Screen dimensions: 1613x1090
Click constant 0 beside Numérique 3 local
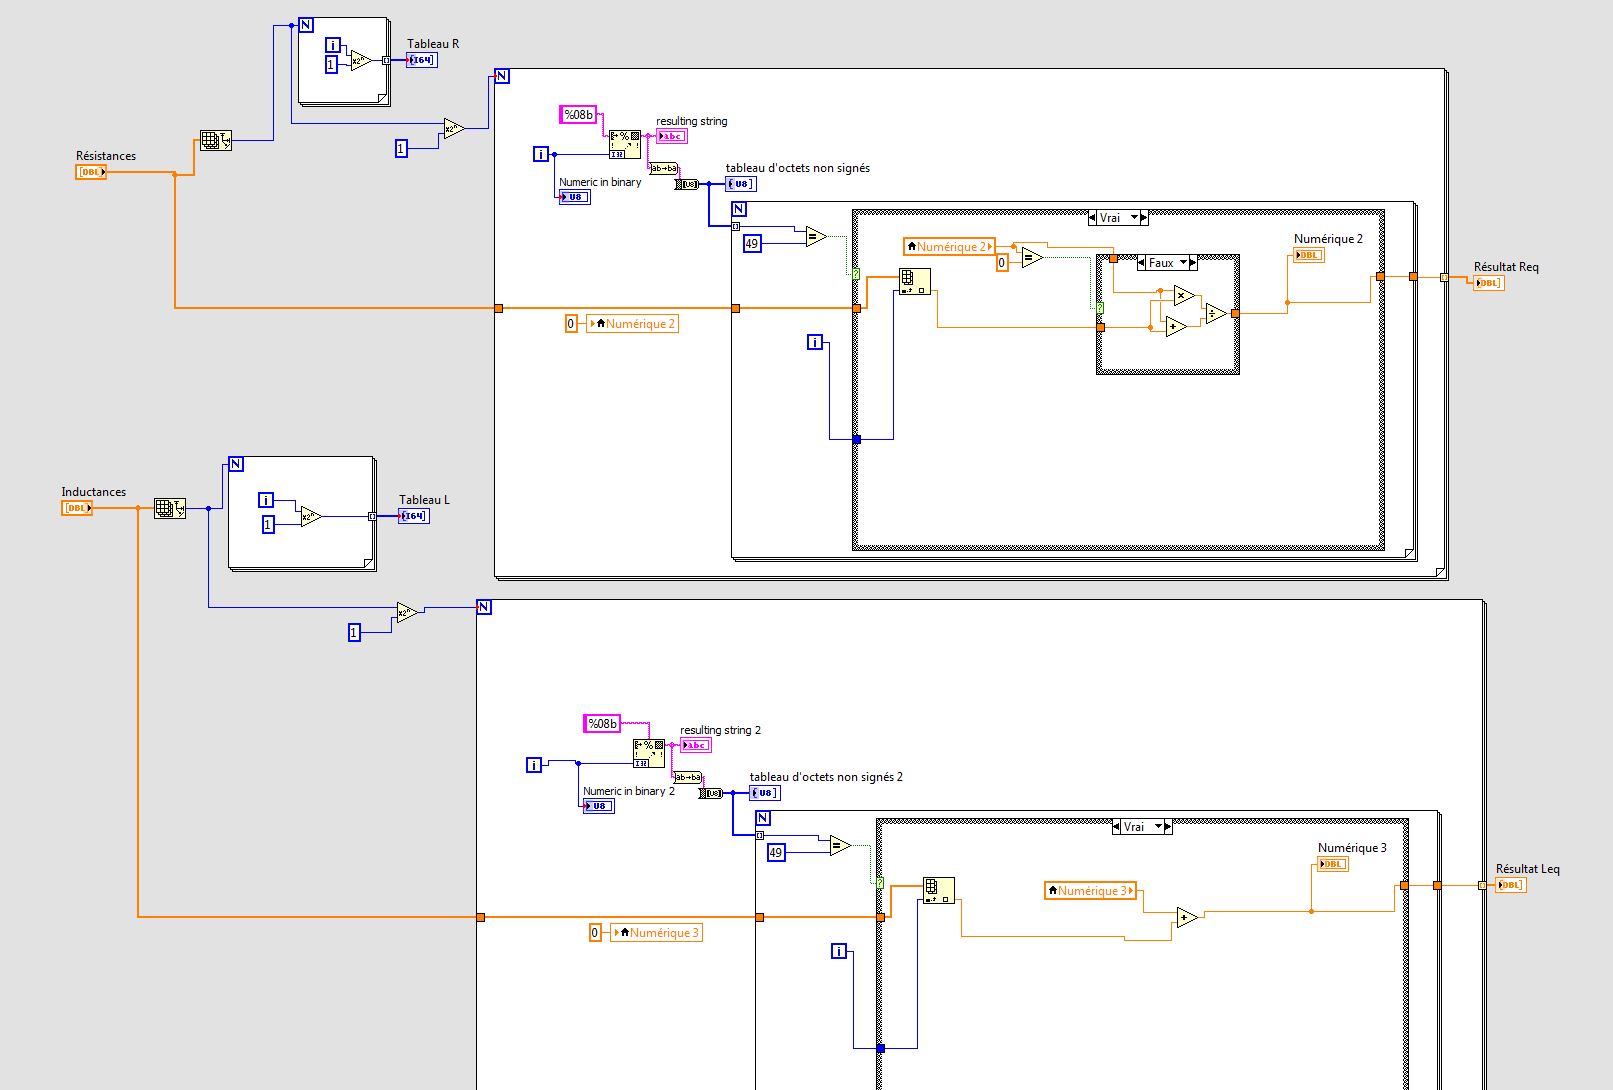tap(594, 933)
